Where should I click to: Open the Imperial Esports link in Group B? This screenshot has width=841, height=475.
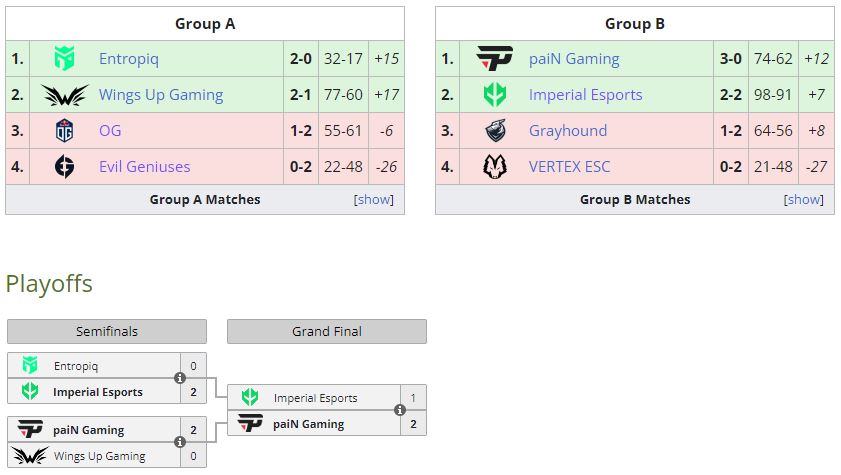tap(586, 95)
